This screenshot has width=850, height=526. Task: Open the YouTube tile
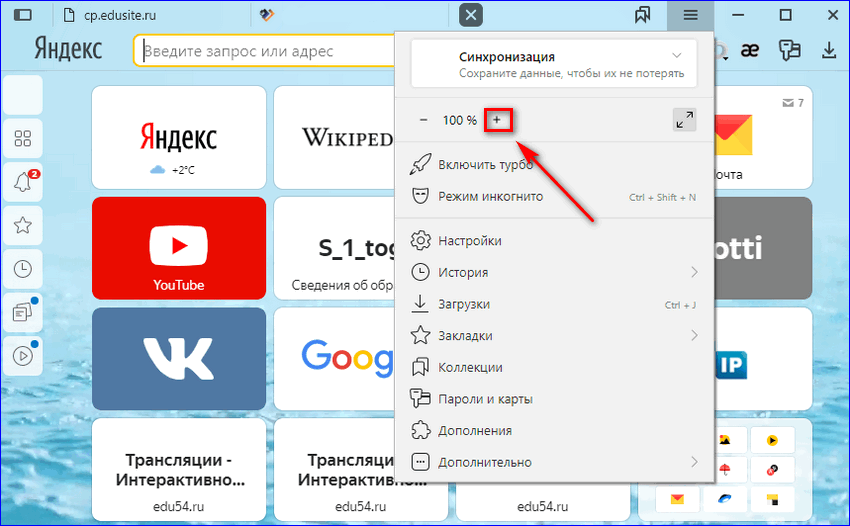pyautogui.click(x=179, y=248)
